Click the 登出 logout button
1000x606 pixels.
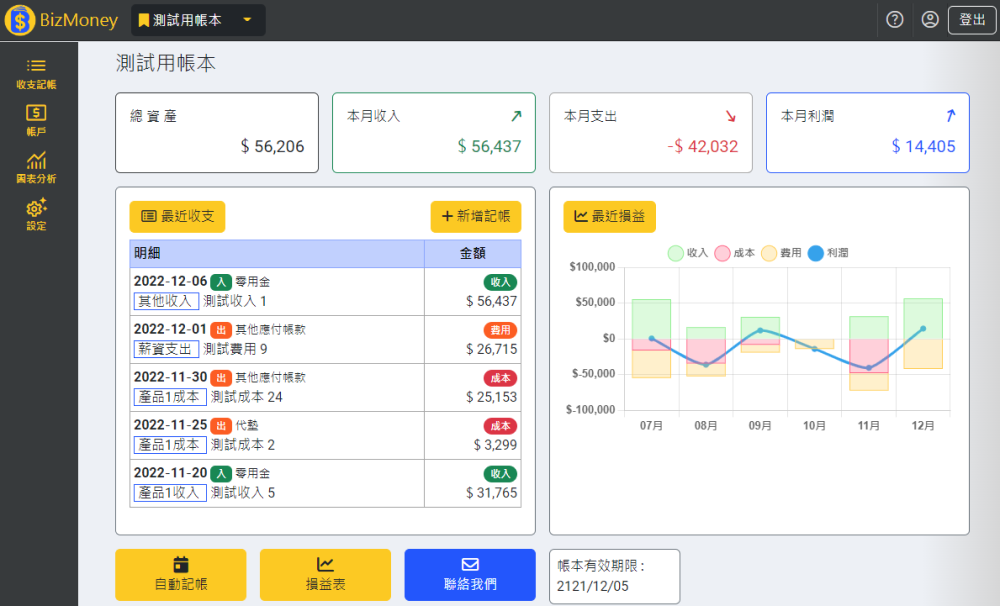(x=972, y=20)
